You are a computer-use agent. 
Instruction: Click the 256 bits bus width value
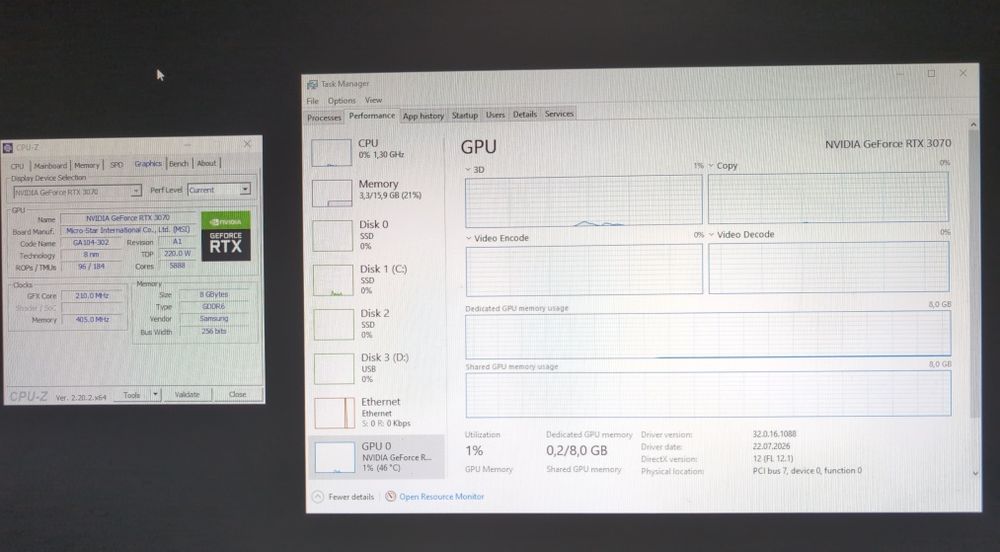(x=214, y=331)
